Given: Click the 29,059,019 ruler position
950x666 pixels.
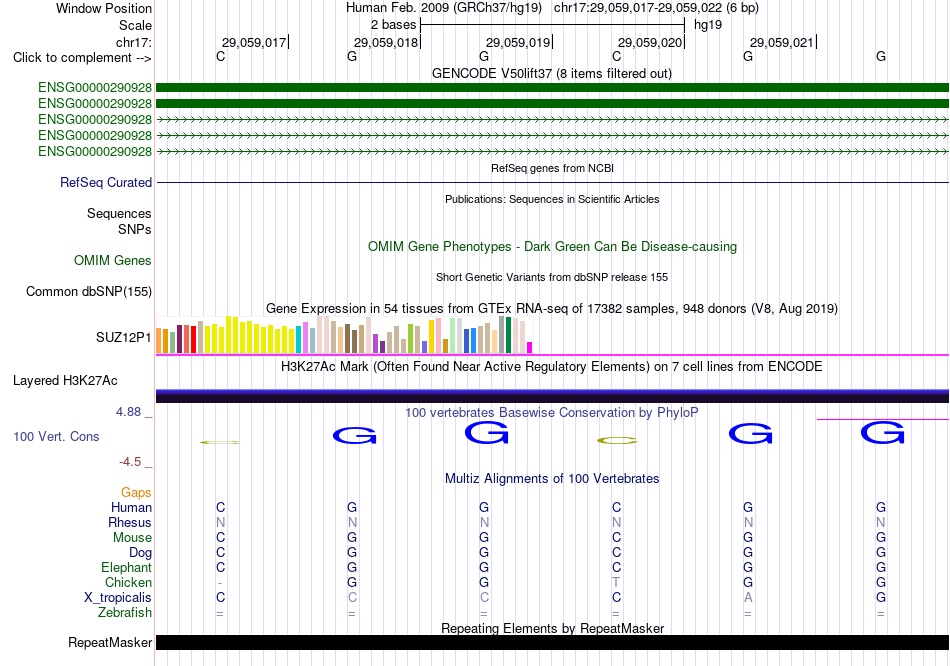Looking at the screenshot, I should (x=518, y=42).
